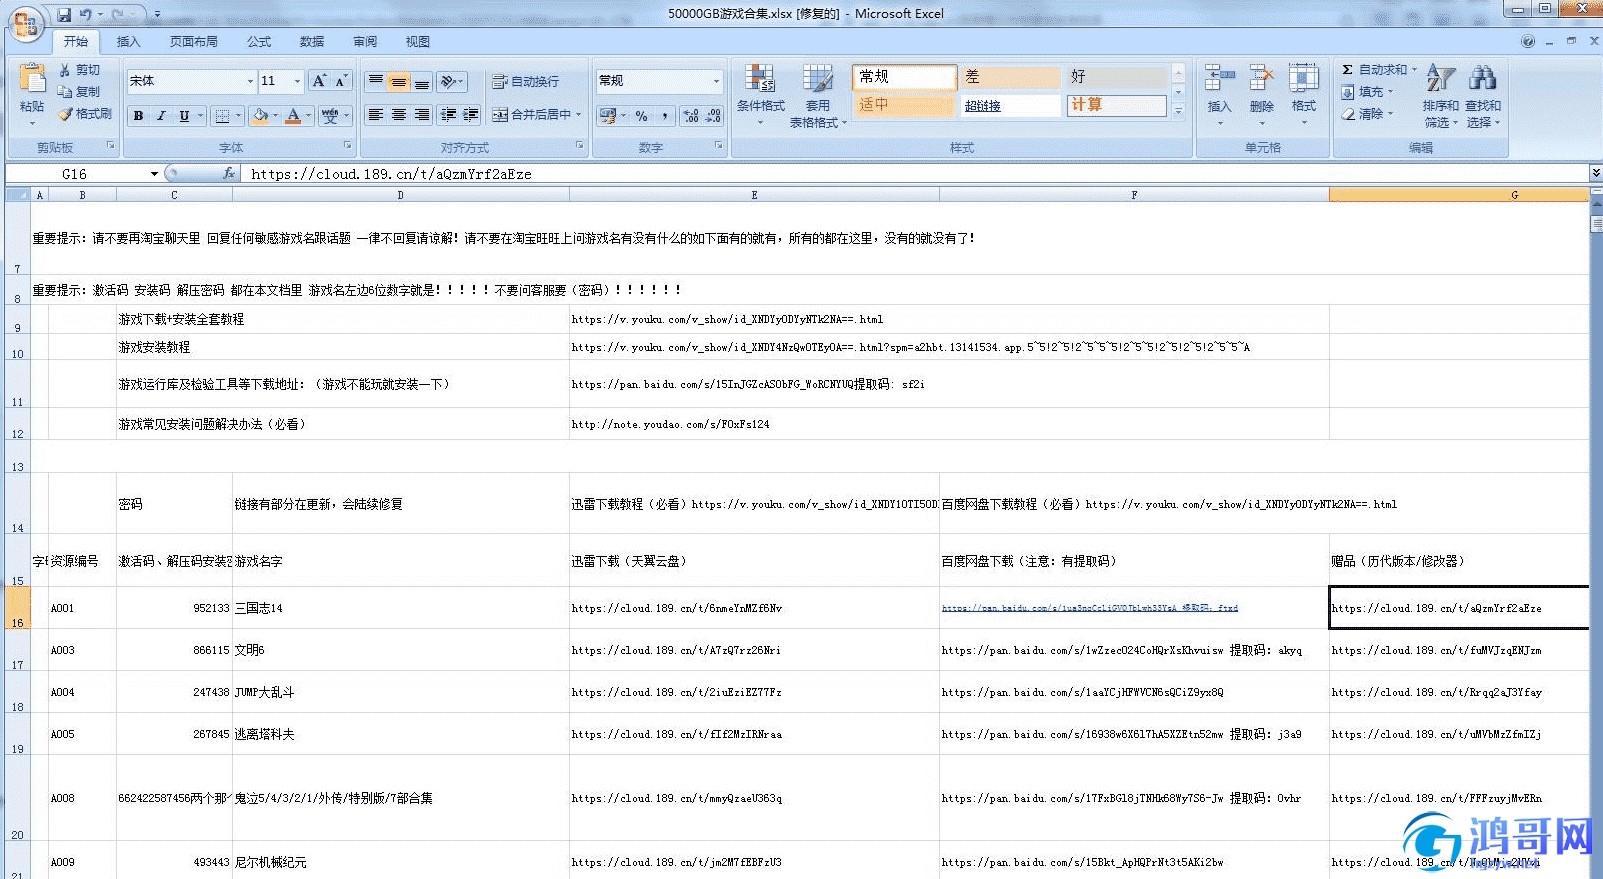Undo the last action
Screen dimensions: 1603x879
point(86,14)
